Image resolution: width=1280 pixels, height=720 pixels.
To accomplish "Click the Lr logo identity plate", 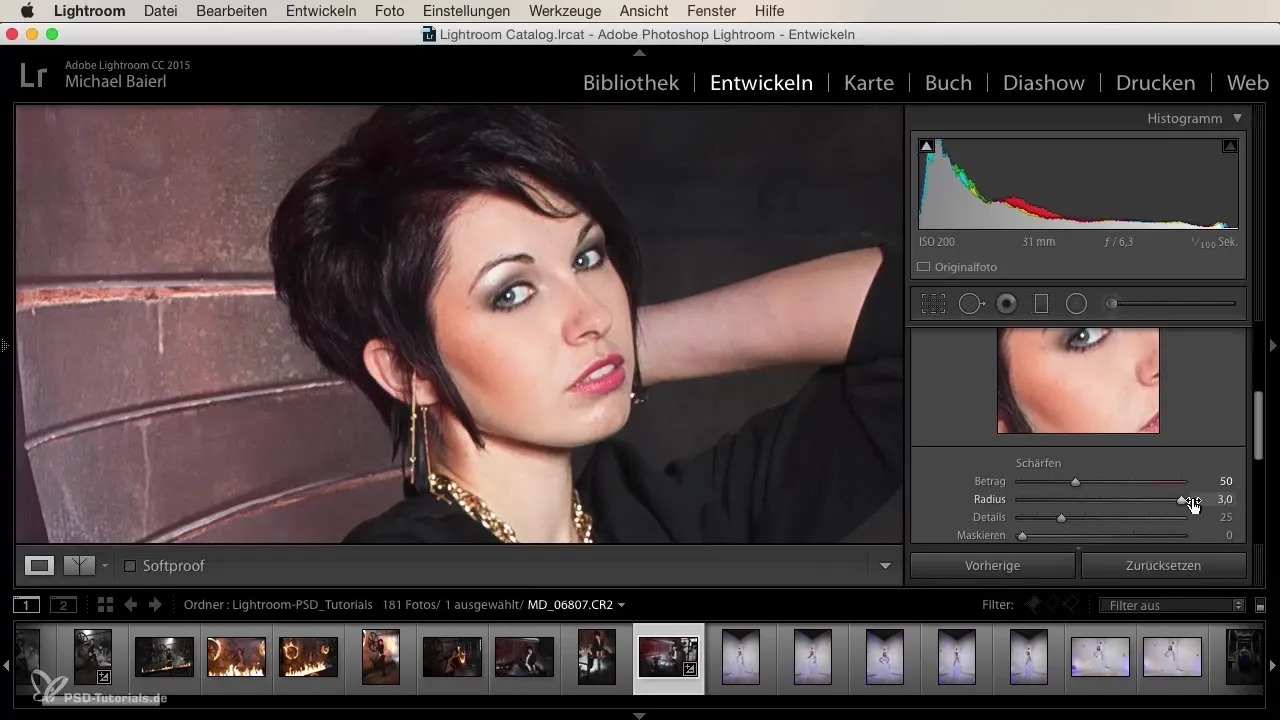I will pos(34,76).
